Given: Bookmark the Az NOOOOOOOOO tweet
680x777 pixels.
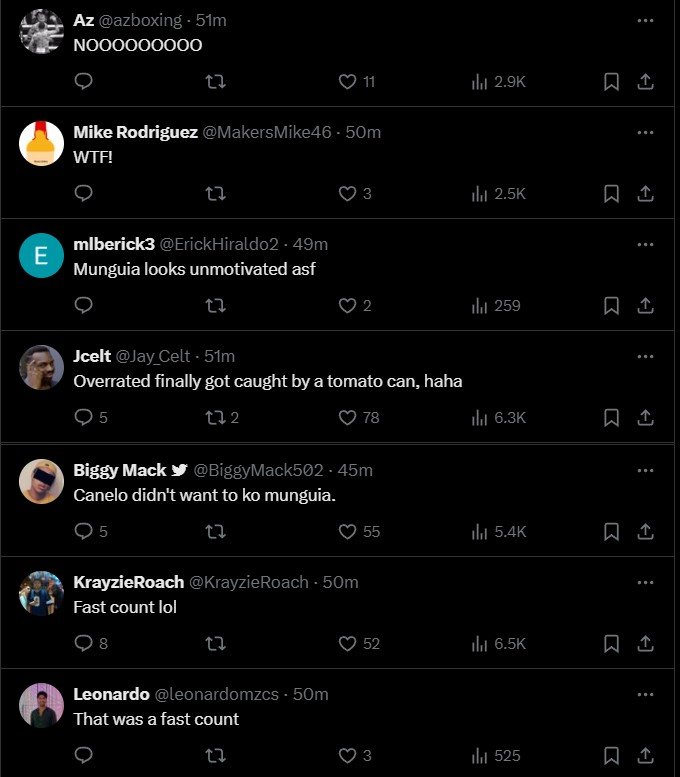Looking at the screenshot, I should [611, 82].
